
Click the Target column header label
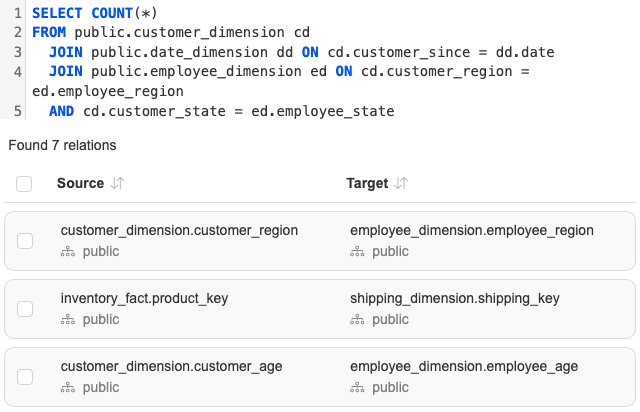pyautogui.click(x=367, y=184)
